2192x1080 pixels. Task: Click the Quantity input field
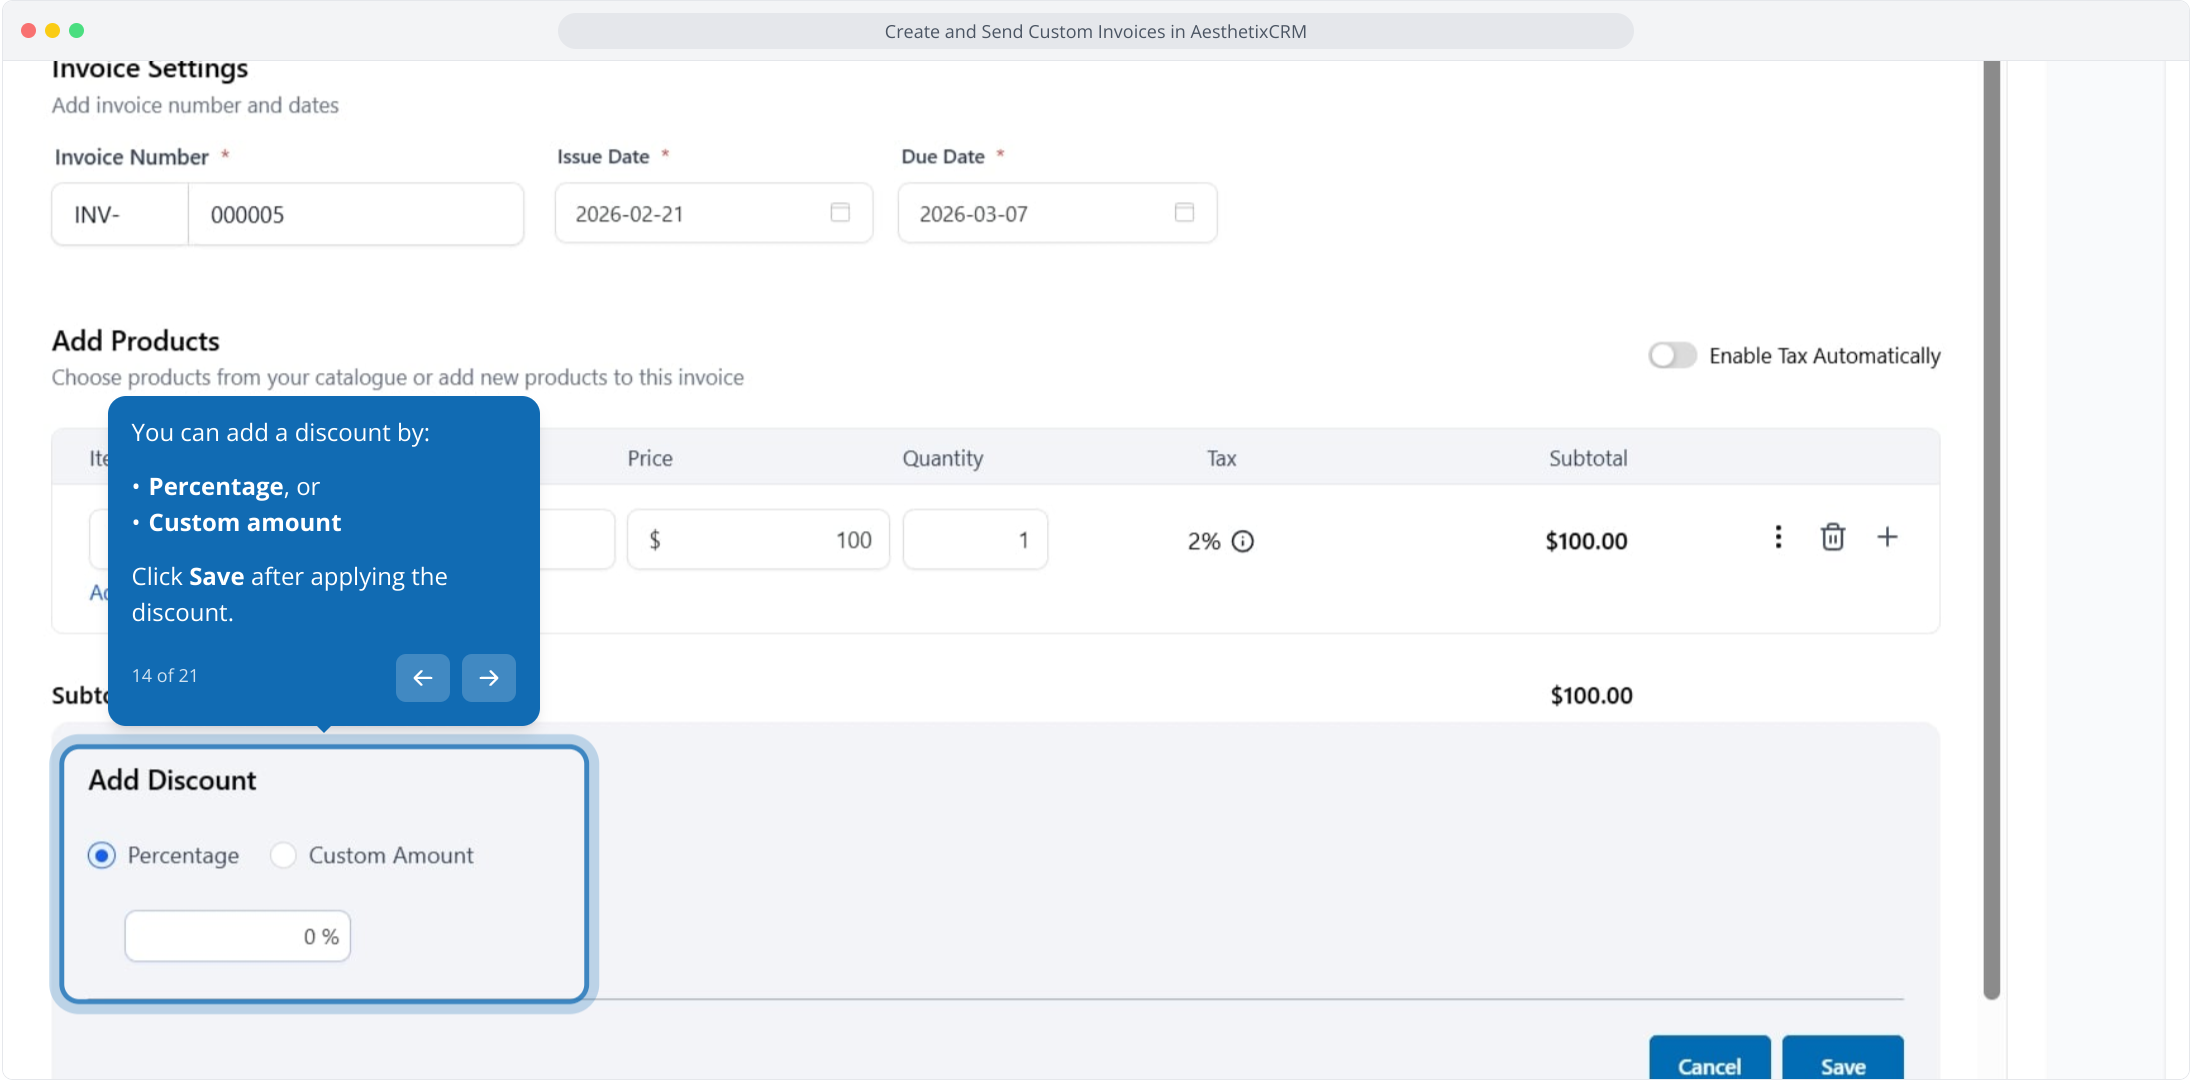point(975,541)
